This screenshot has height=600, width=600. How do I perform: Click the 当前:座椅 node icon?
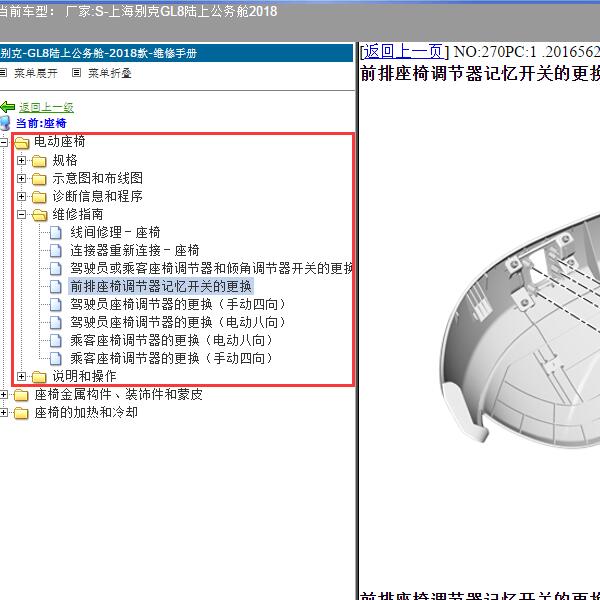(x=5, y=123)
